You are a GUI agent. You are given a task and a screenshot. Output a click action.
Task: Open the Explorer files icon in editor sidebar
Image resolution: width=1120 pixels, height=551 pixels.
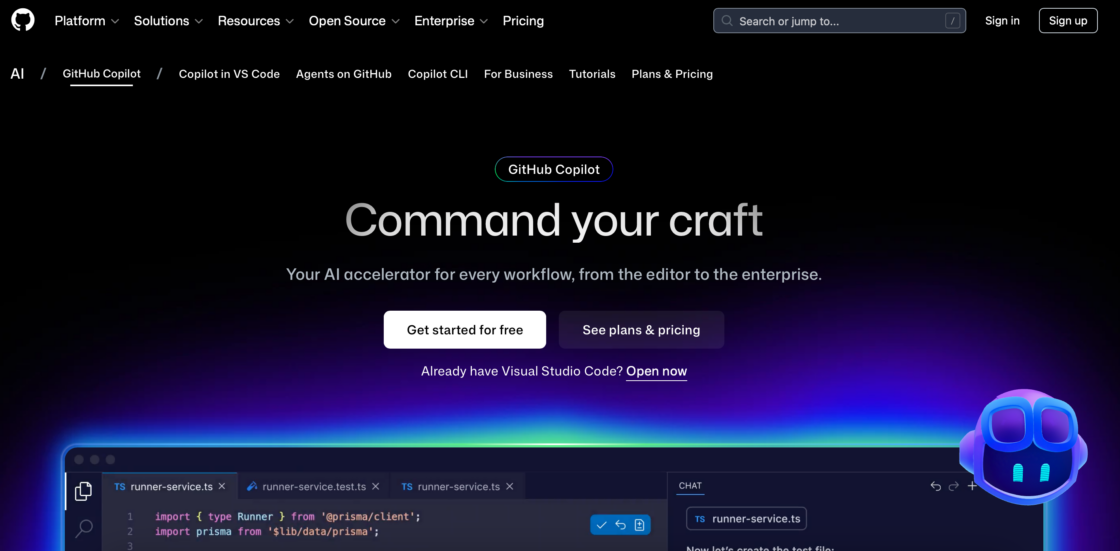(x=84, y=491)
